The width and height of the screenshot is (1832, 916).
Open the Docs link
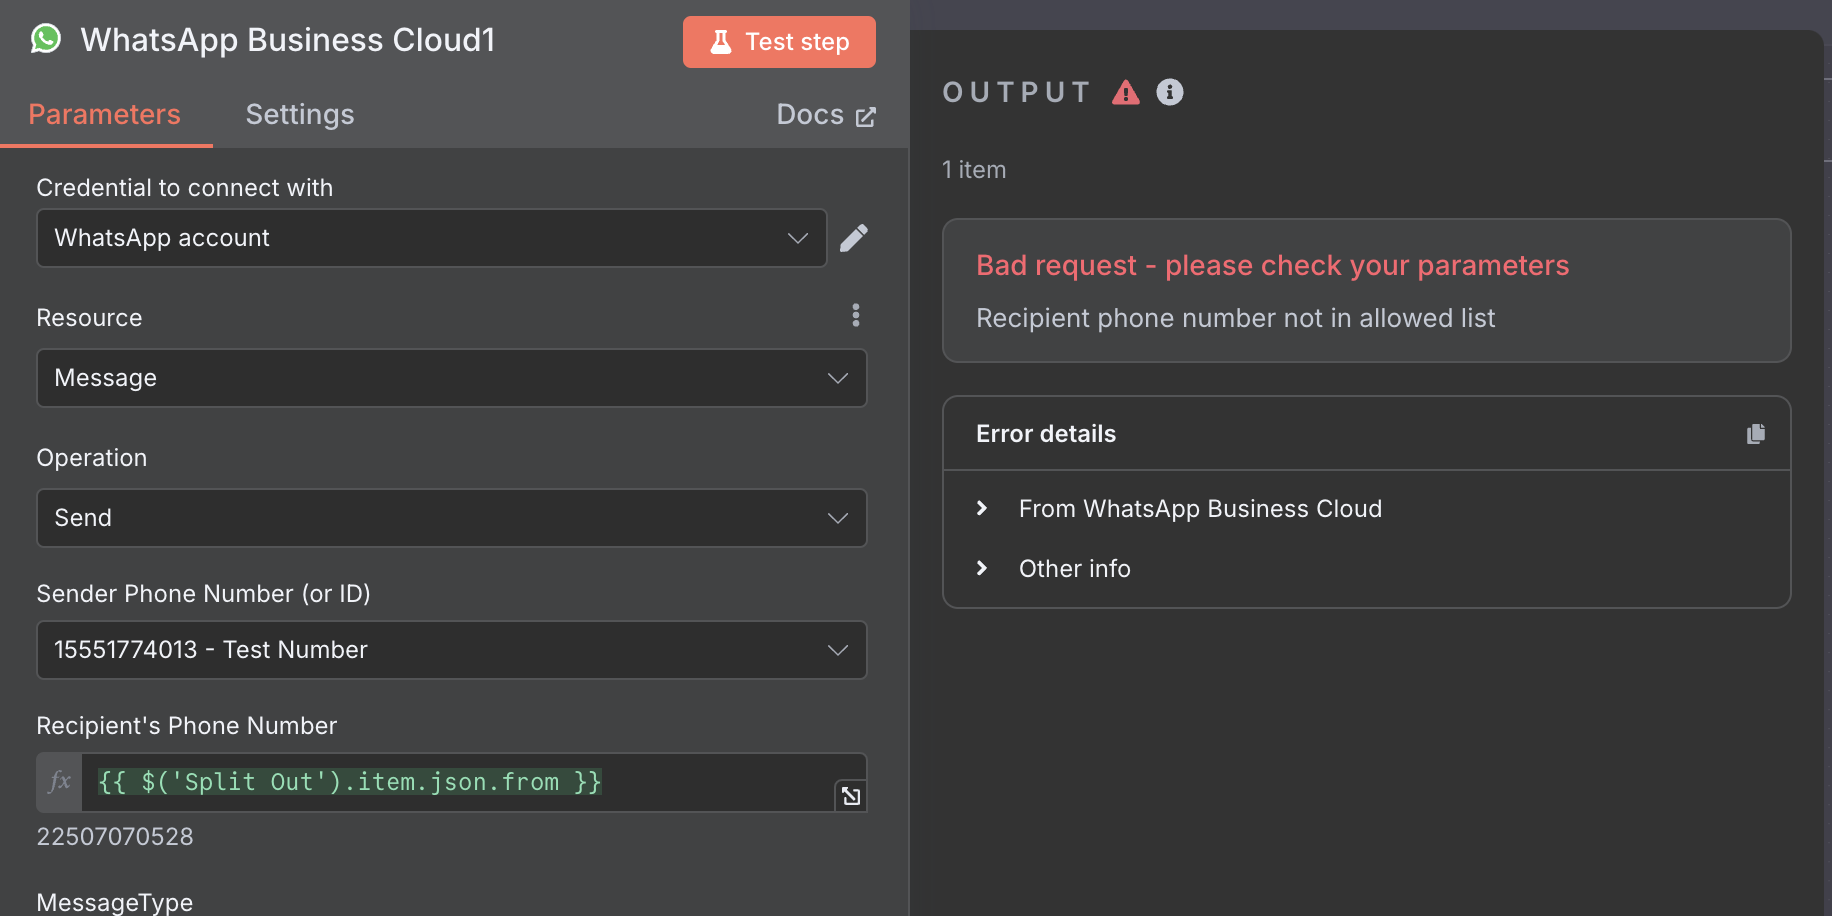point(826,115)
